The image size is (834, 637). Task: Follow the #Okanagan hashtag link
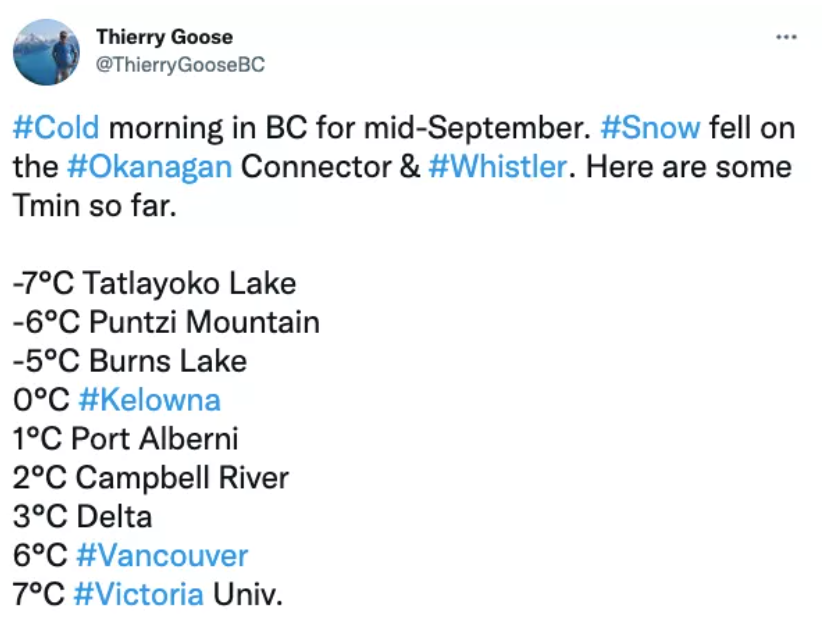point(149,167)
